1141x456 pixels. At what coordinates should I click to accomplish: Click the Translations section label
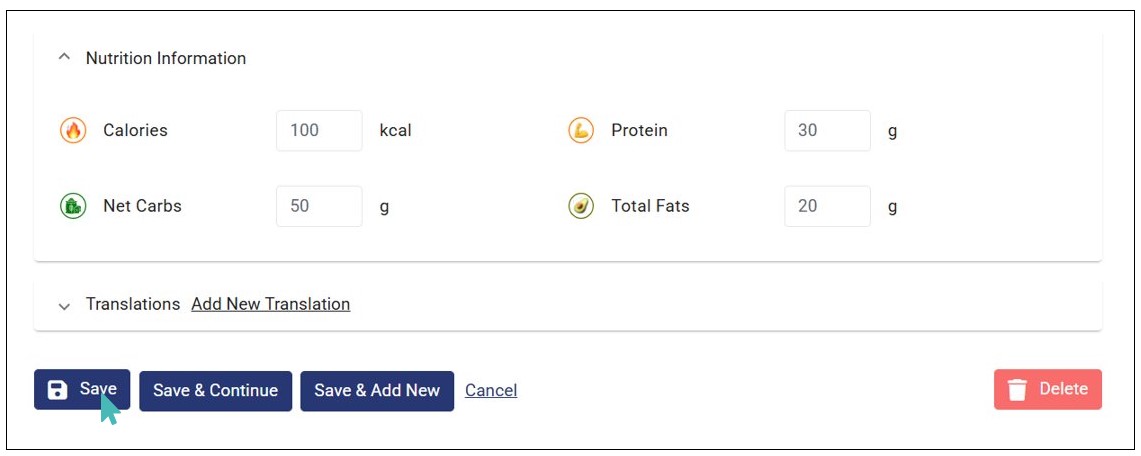(133, 304)
